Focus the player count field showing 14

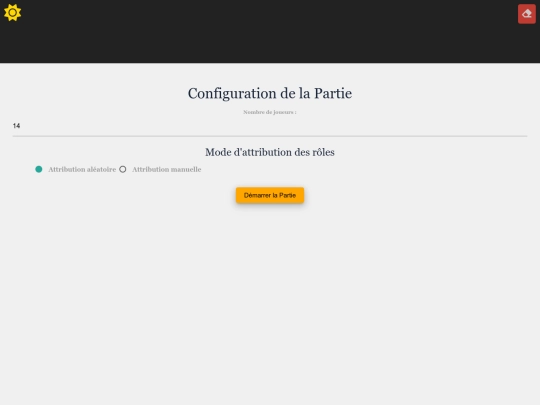(x=270, y=126)
